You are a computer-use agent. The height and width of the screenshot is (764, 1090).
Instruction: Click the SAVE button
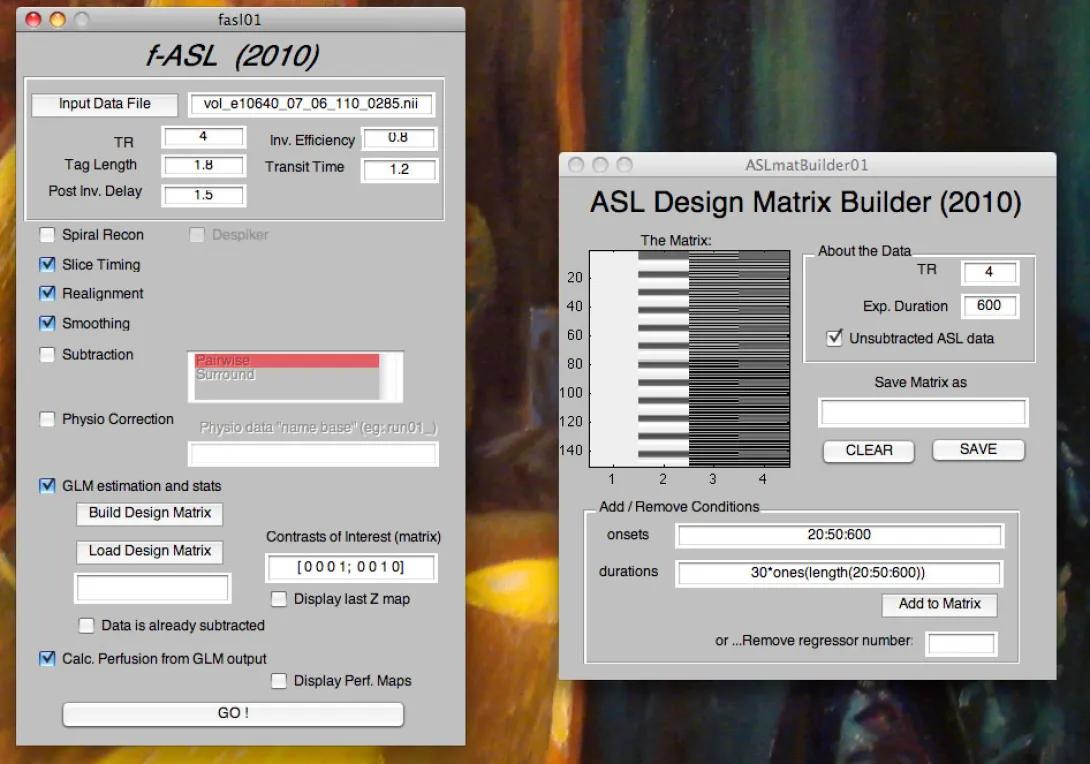pyautogui.click(x=978, y=450)
